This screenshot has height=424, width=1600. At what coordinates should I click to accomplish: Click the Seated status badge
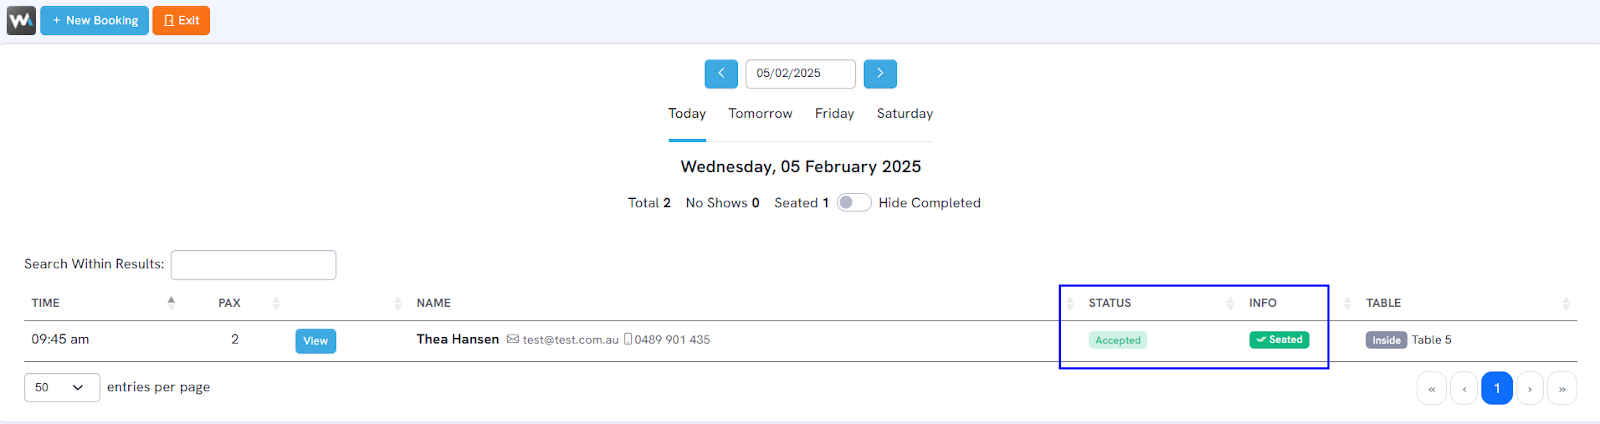click(1279, 340)
